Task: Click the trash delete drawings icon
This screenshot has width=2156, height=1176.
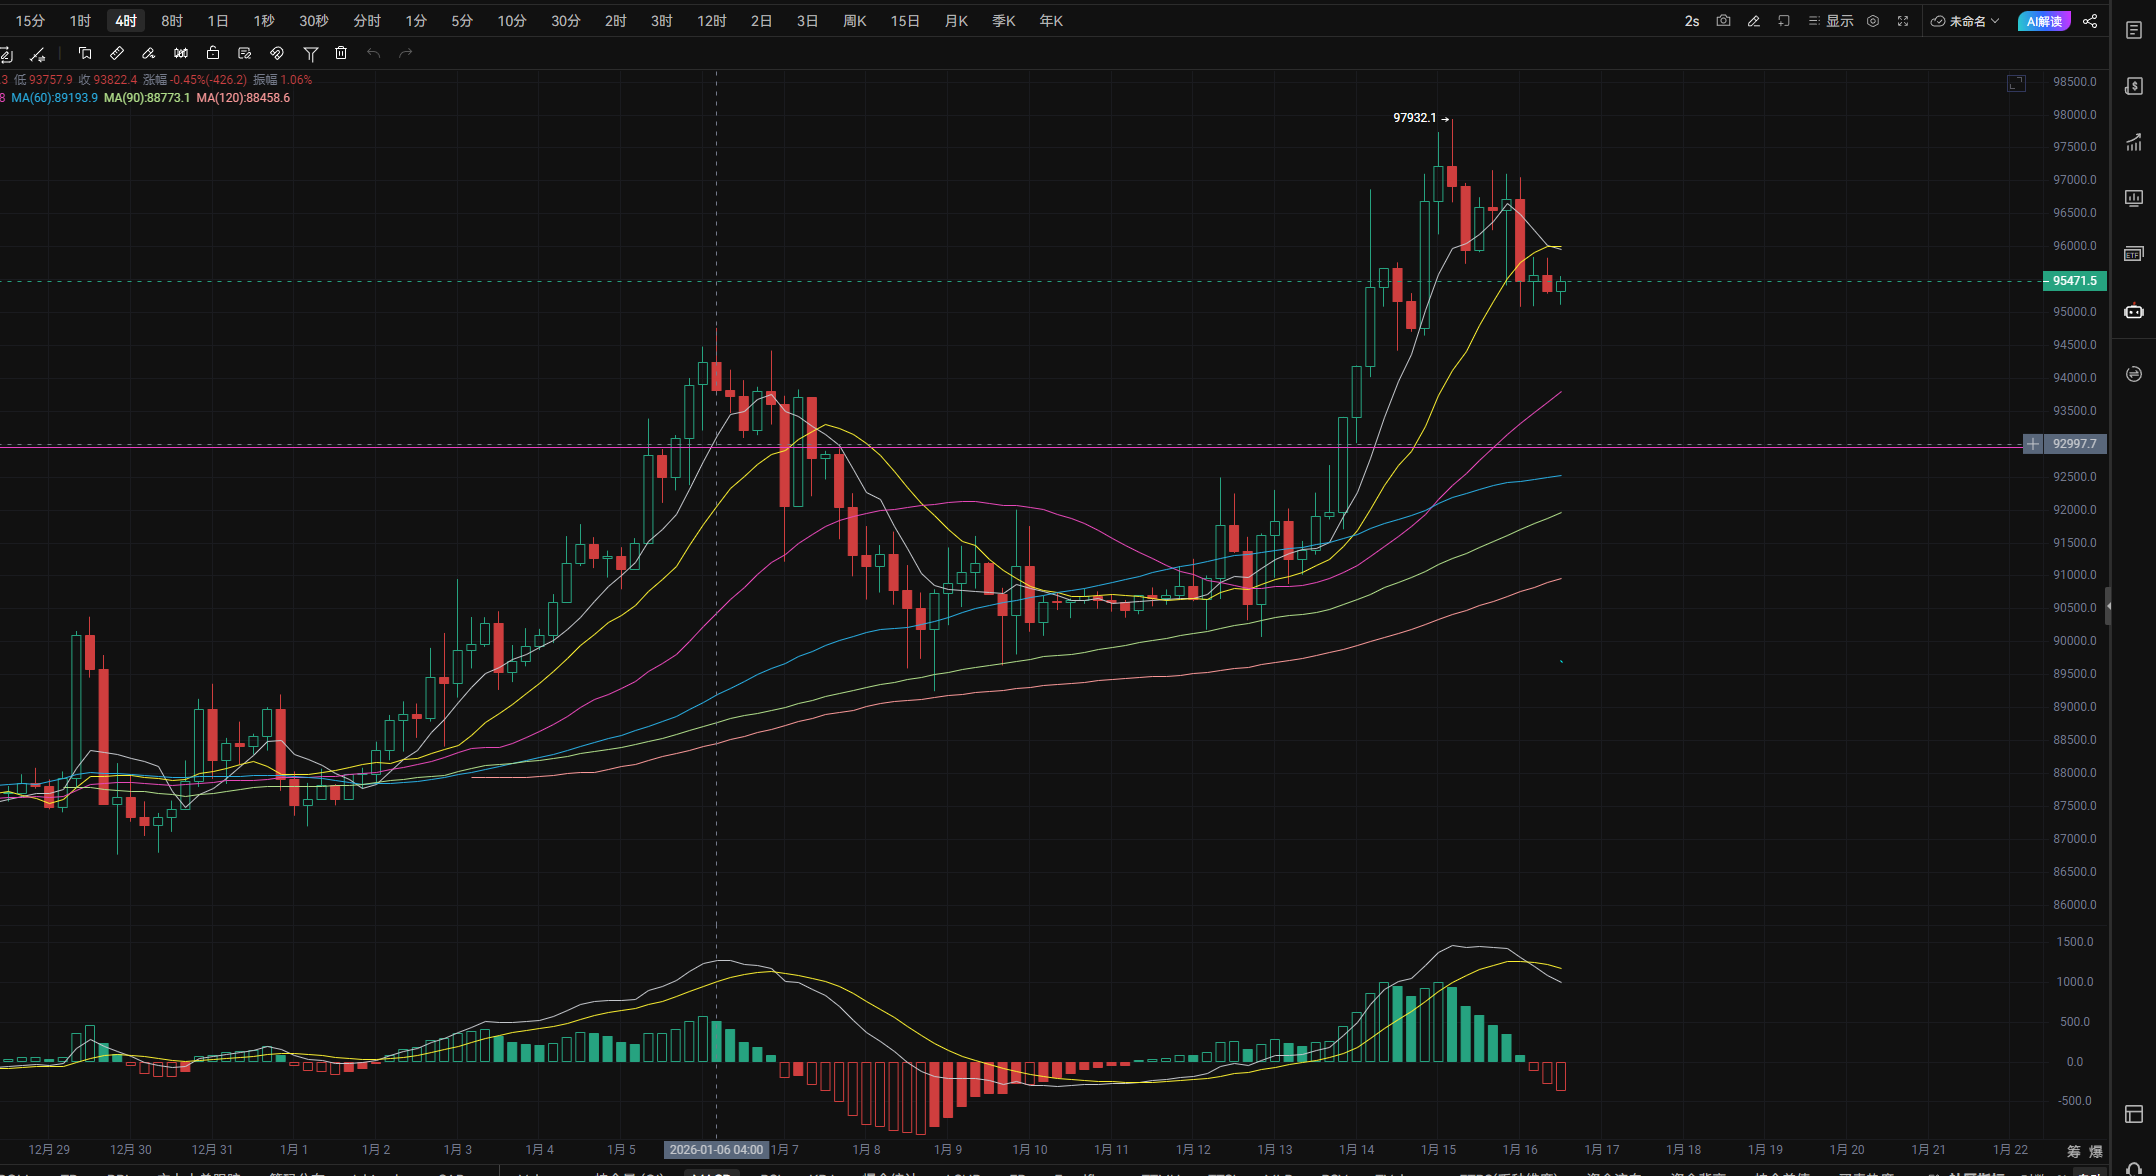Action: tap(341, 53)
